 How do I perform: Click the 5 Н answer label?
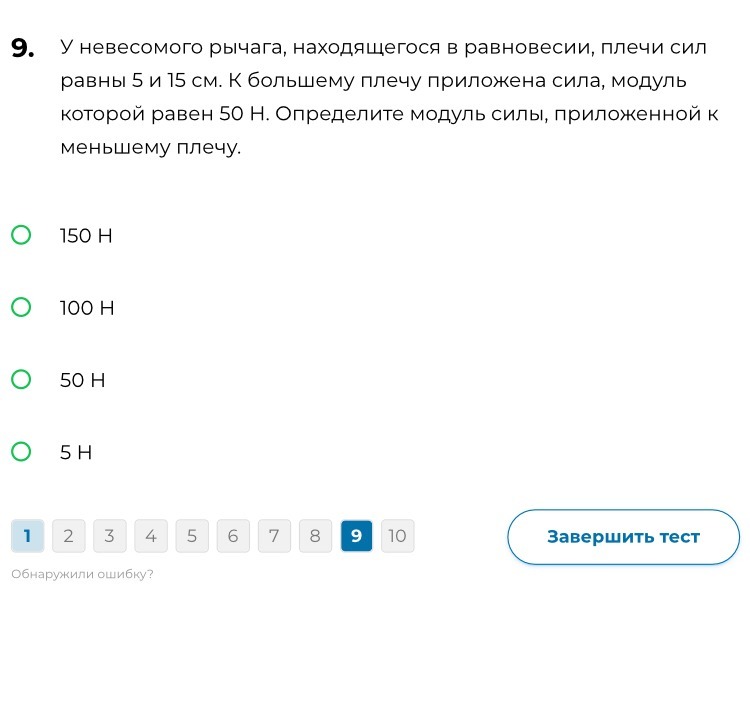tap(76, 453)
